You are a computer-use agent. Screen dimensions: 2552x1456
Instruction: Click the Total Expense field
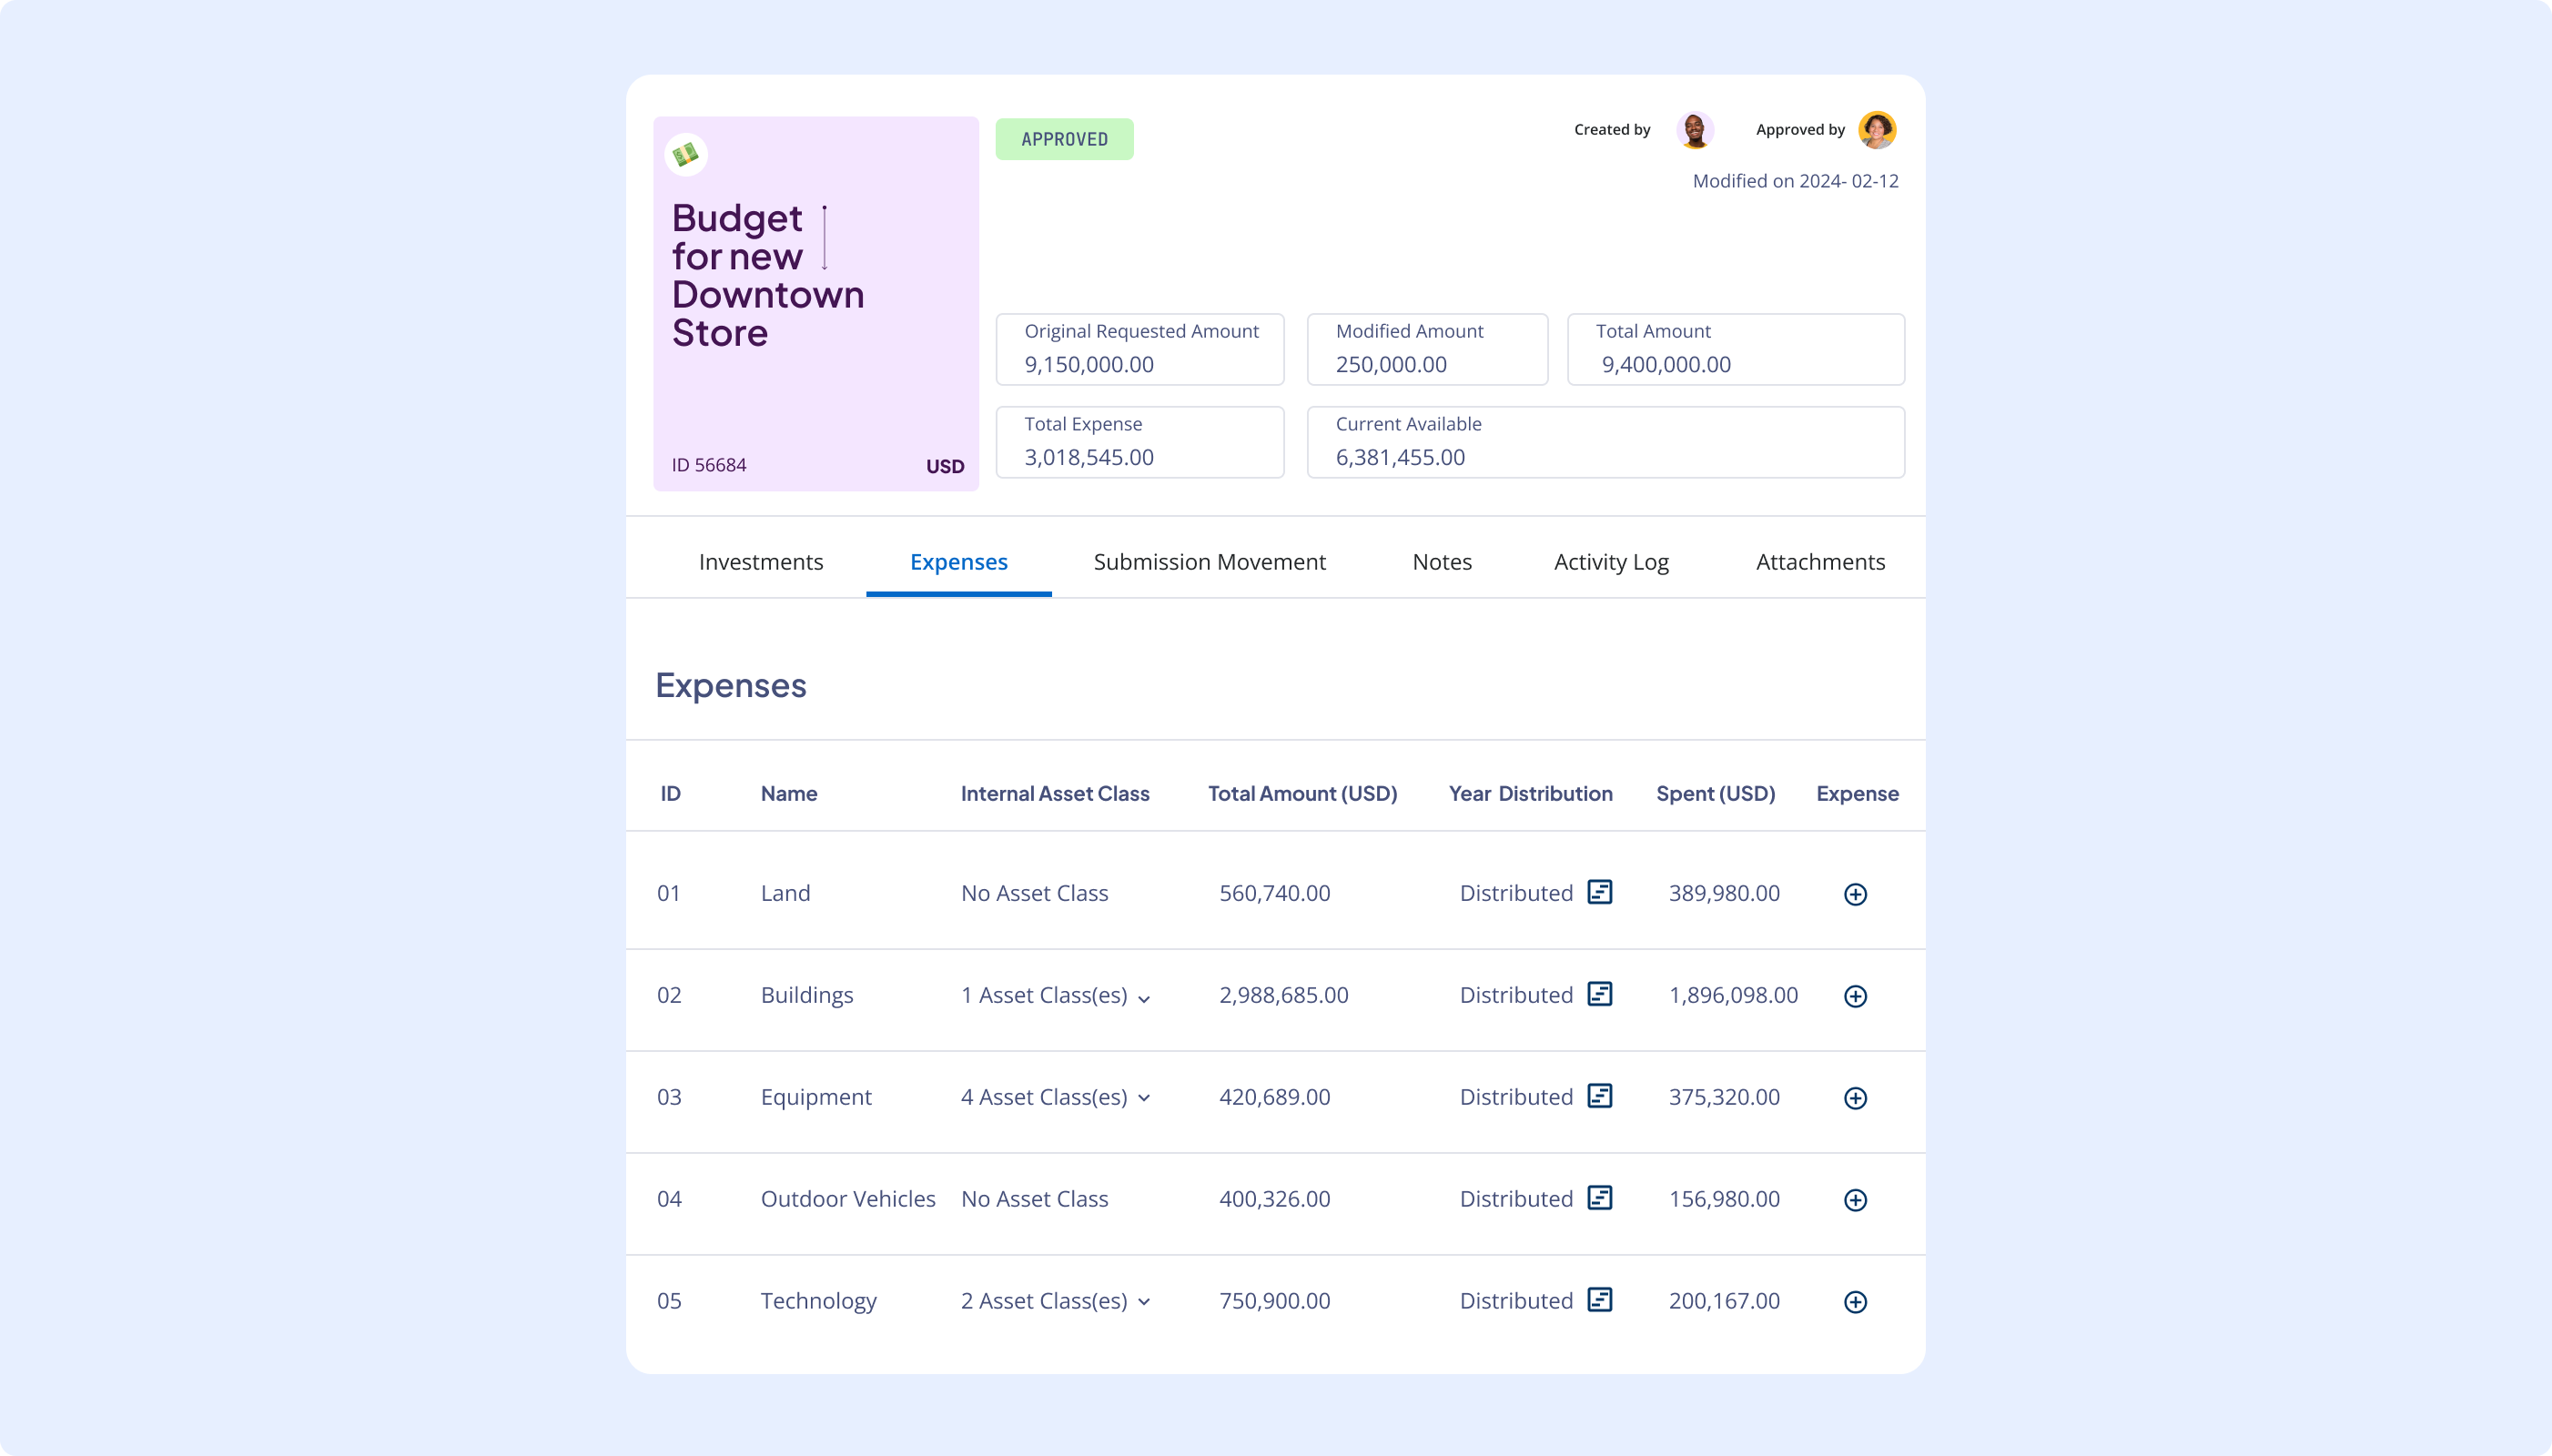click(1140, 442)
